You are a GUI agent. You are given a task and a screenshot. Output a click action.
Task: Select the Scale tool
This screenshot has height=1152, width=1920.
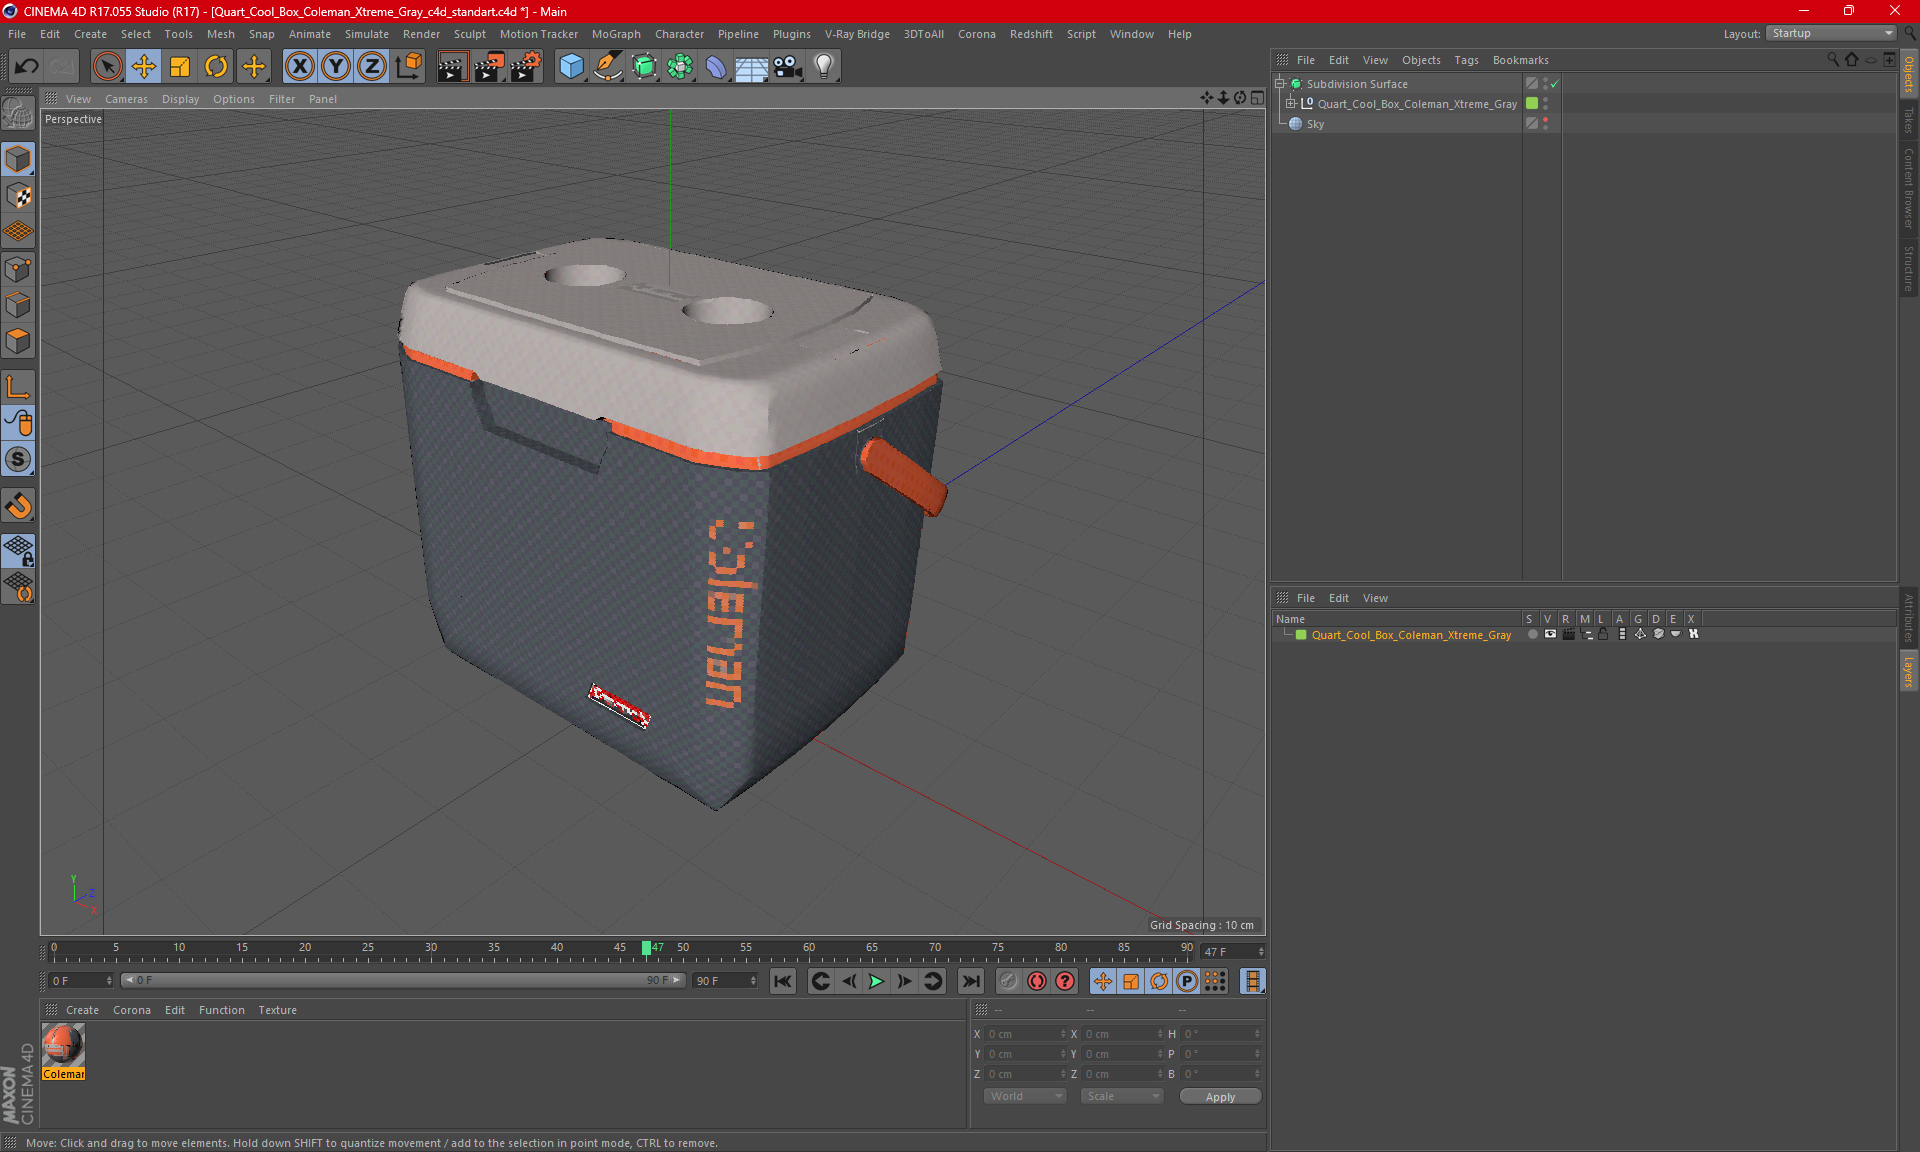[180, 67]
